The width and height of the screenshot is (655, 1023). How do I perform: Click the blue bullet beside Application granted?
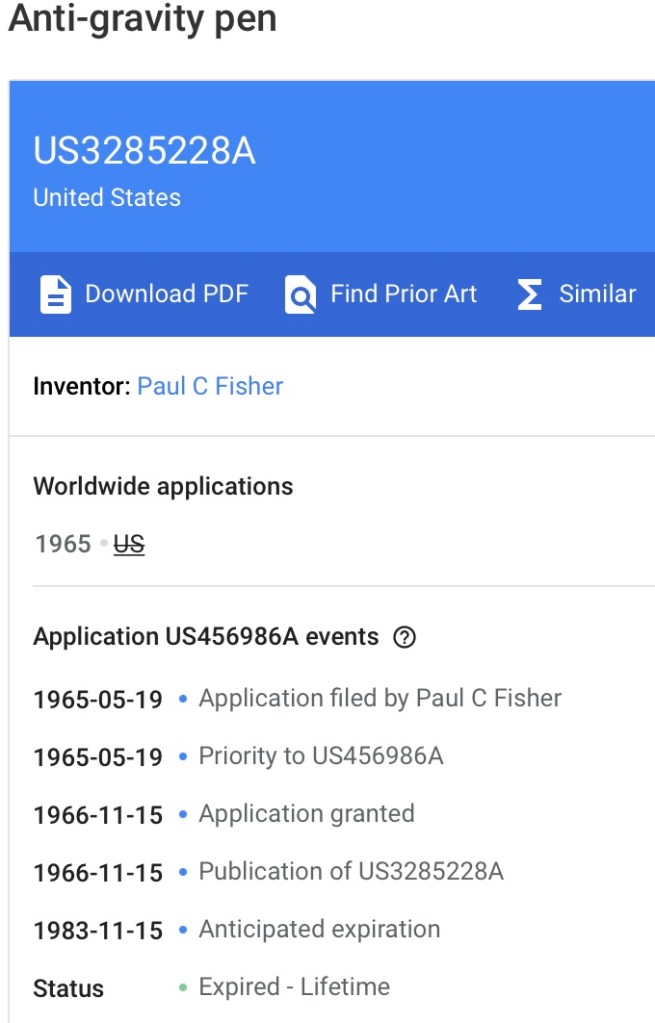[x=183, y=814]
